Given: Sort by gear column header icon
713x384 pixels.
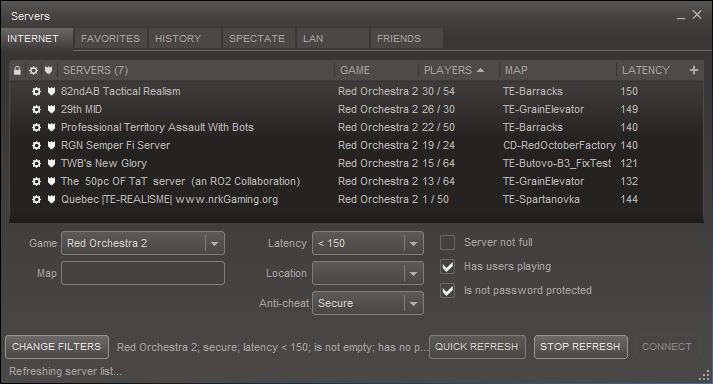Looking at the screenshot, I should [33, 71].
